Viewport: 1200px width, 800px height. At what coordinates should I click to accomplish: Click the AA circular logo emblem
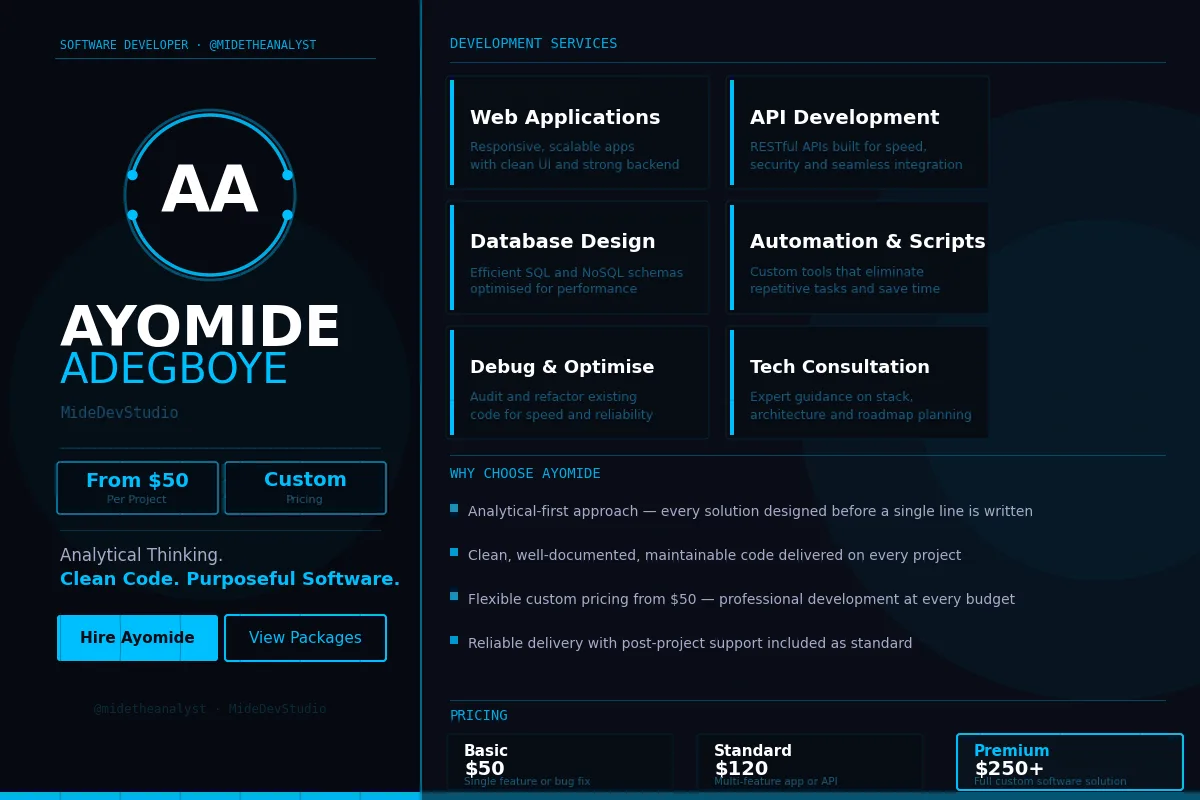click(x=210, y=194)
